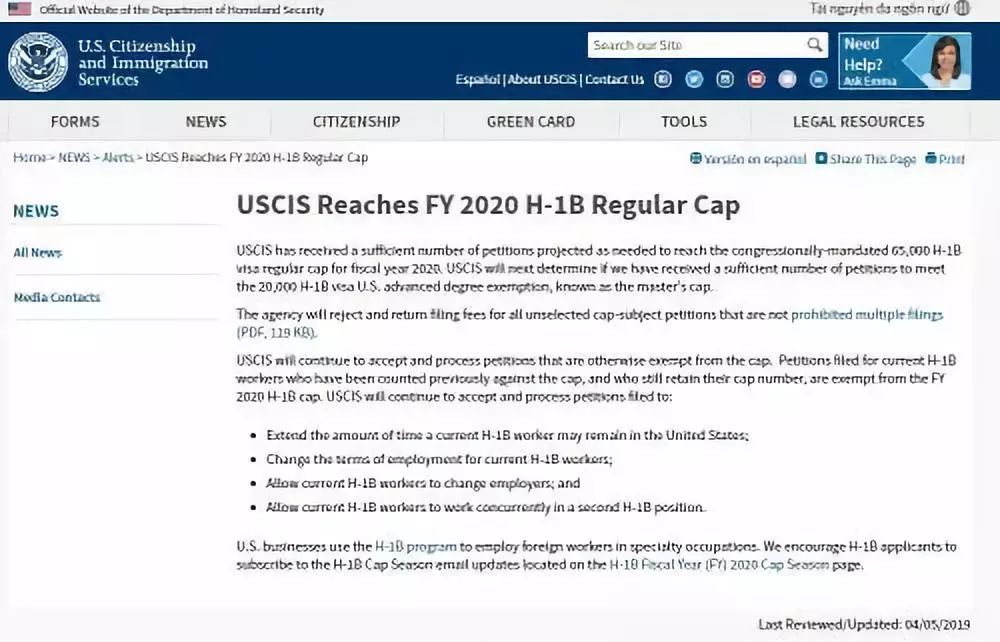The height and width of the screenshot is (642, 1000).
Task: Click the email updates envelope icon
Action: 787,79
